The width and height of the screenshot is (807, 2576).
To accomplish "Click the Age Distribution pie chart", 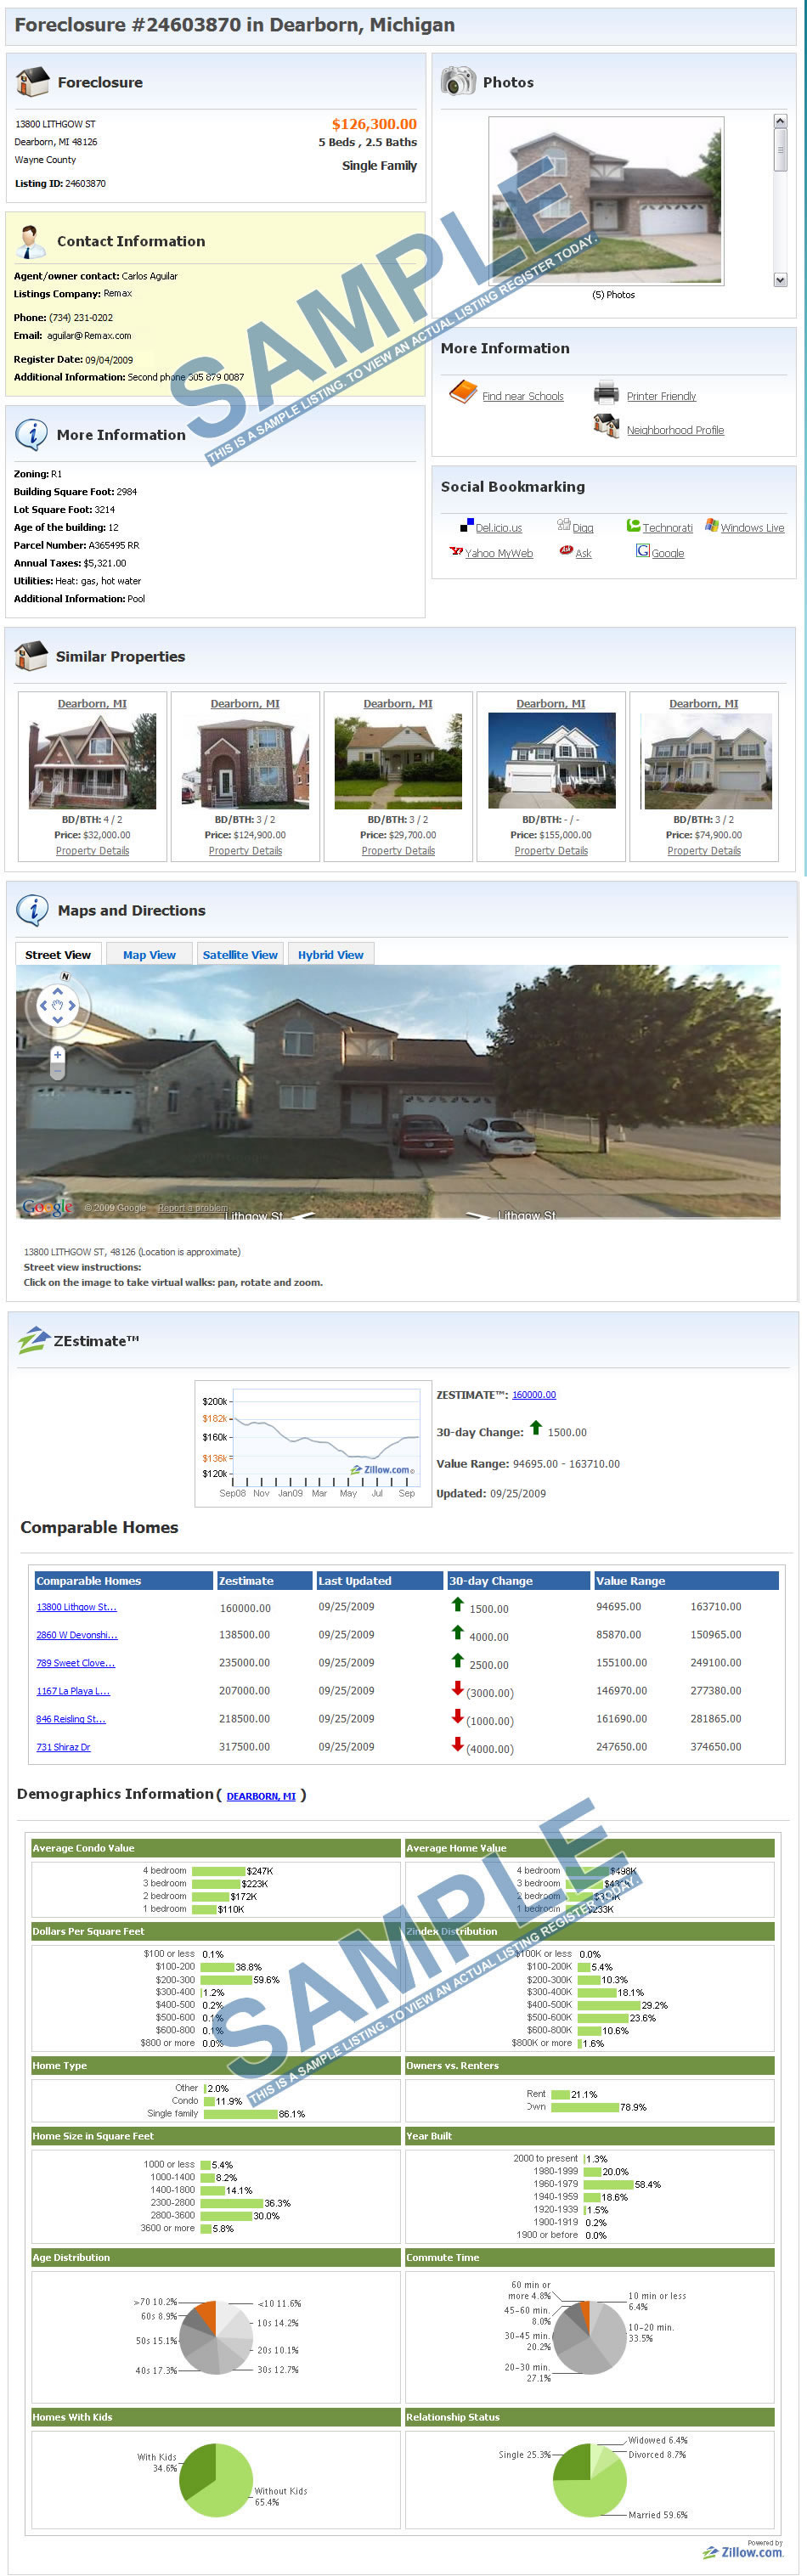I will coord(217,2337).
